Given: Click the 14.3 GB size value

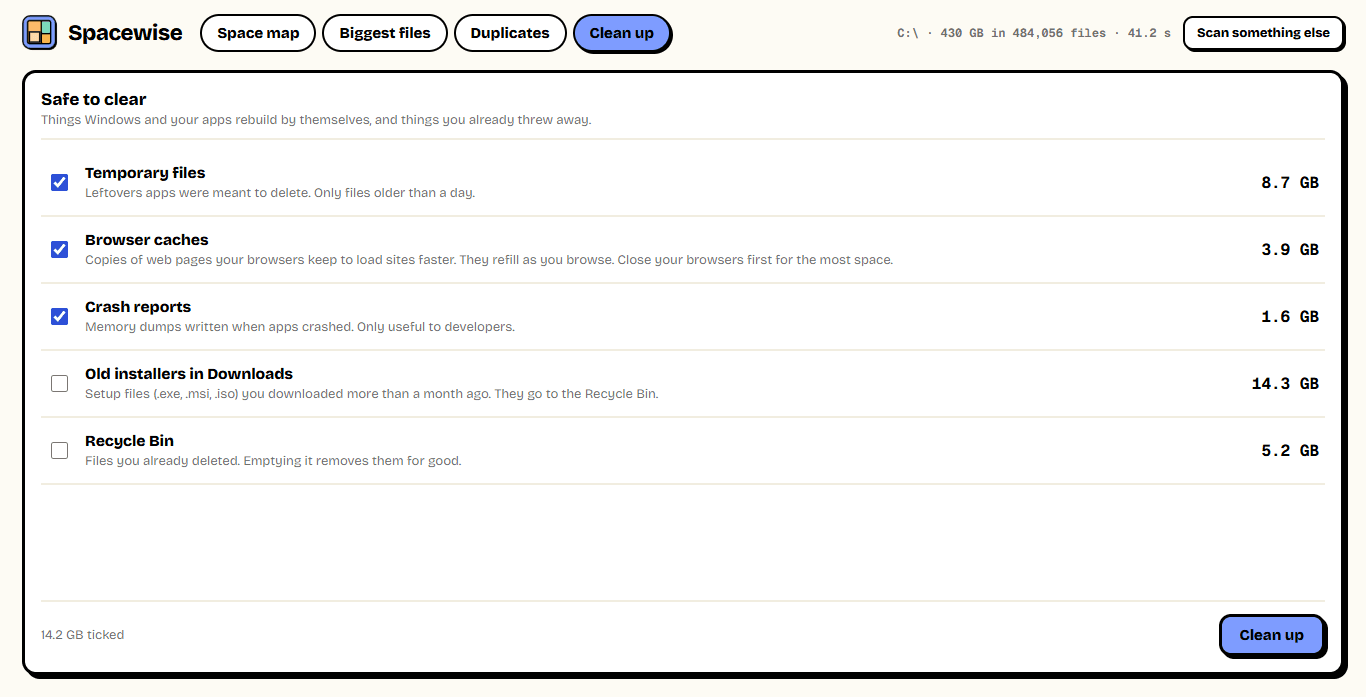Looking at the screenshot, I should [1285, 384].
